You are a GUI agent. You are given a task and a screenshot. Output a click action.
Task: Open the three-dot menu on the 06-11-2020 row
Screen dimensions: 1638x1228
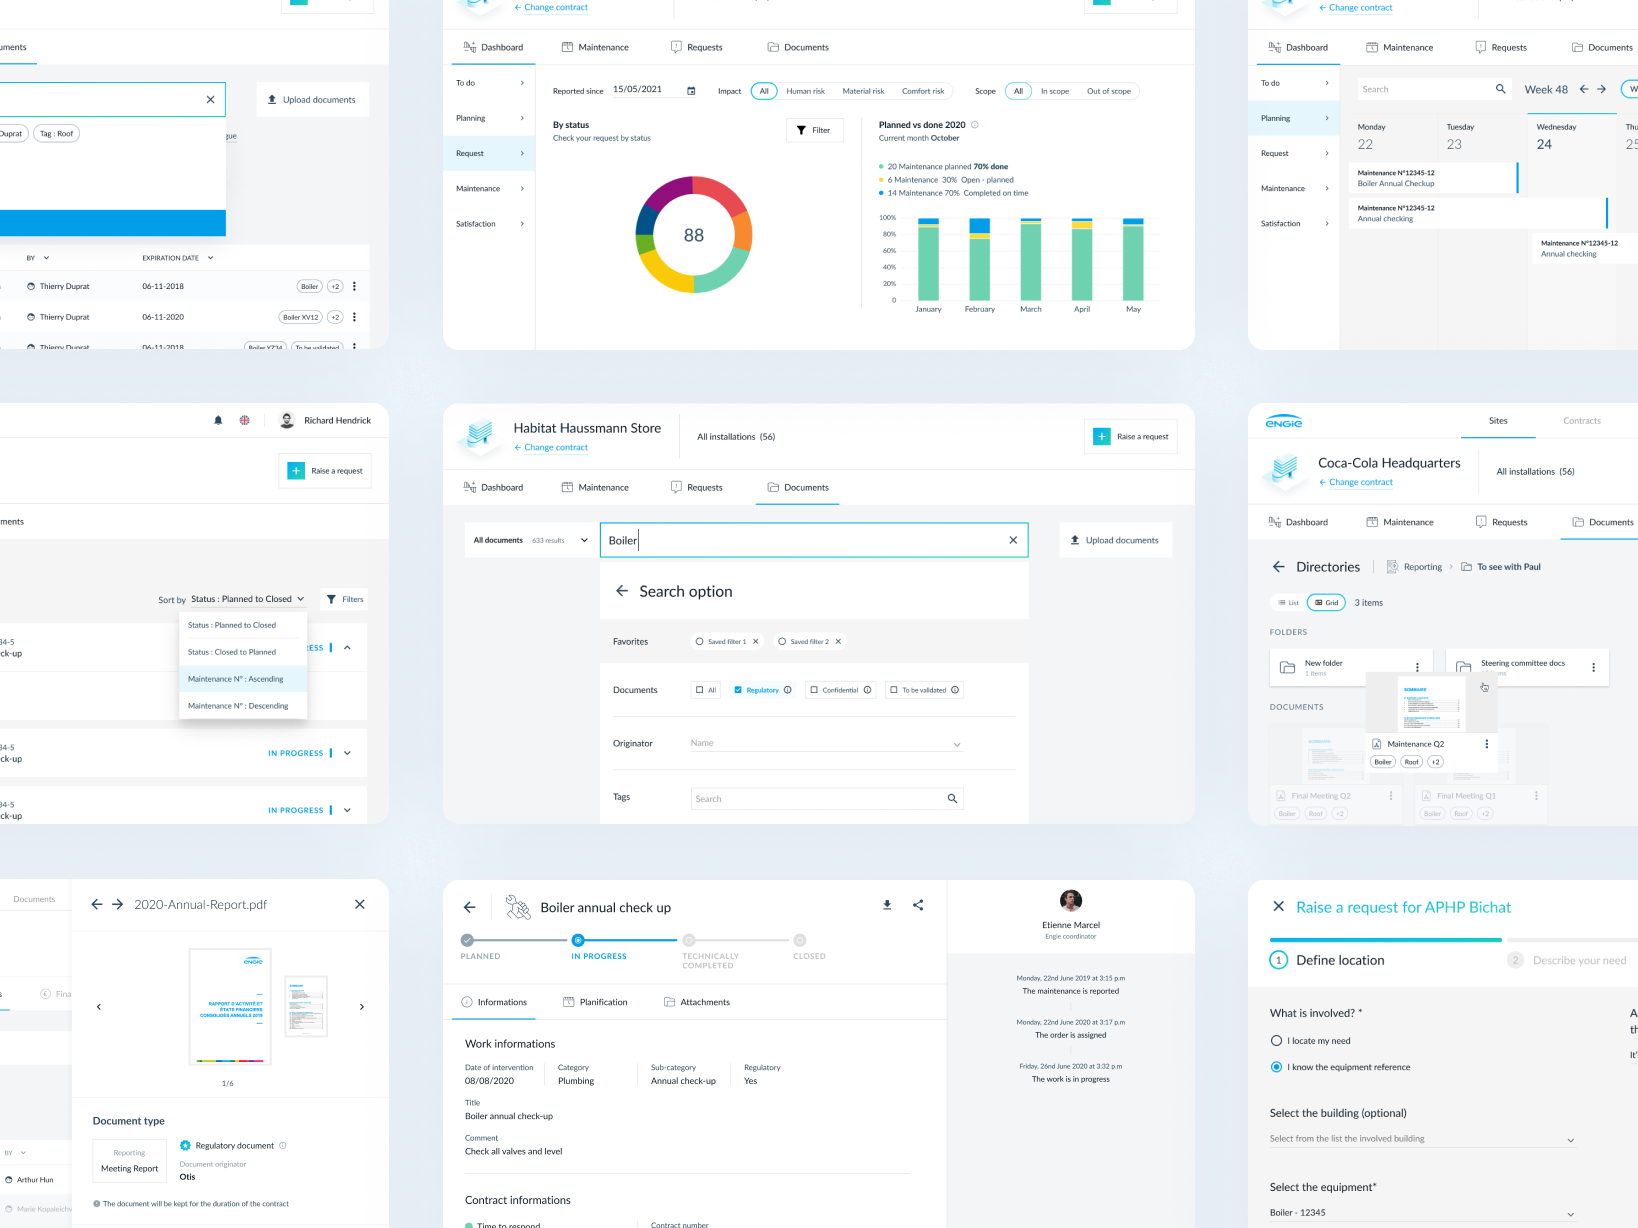[354, 317]
